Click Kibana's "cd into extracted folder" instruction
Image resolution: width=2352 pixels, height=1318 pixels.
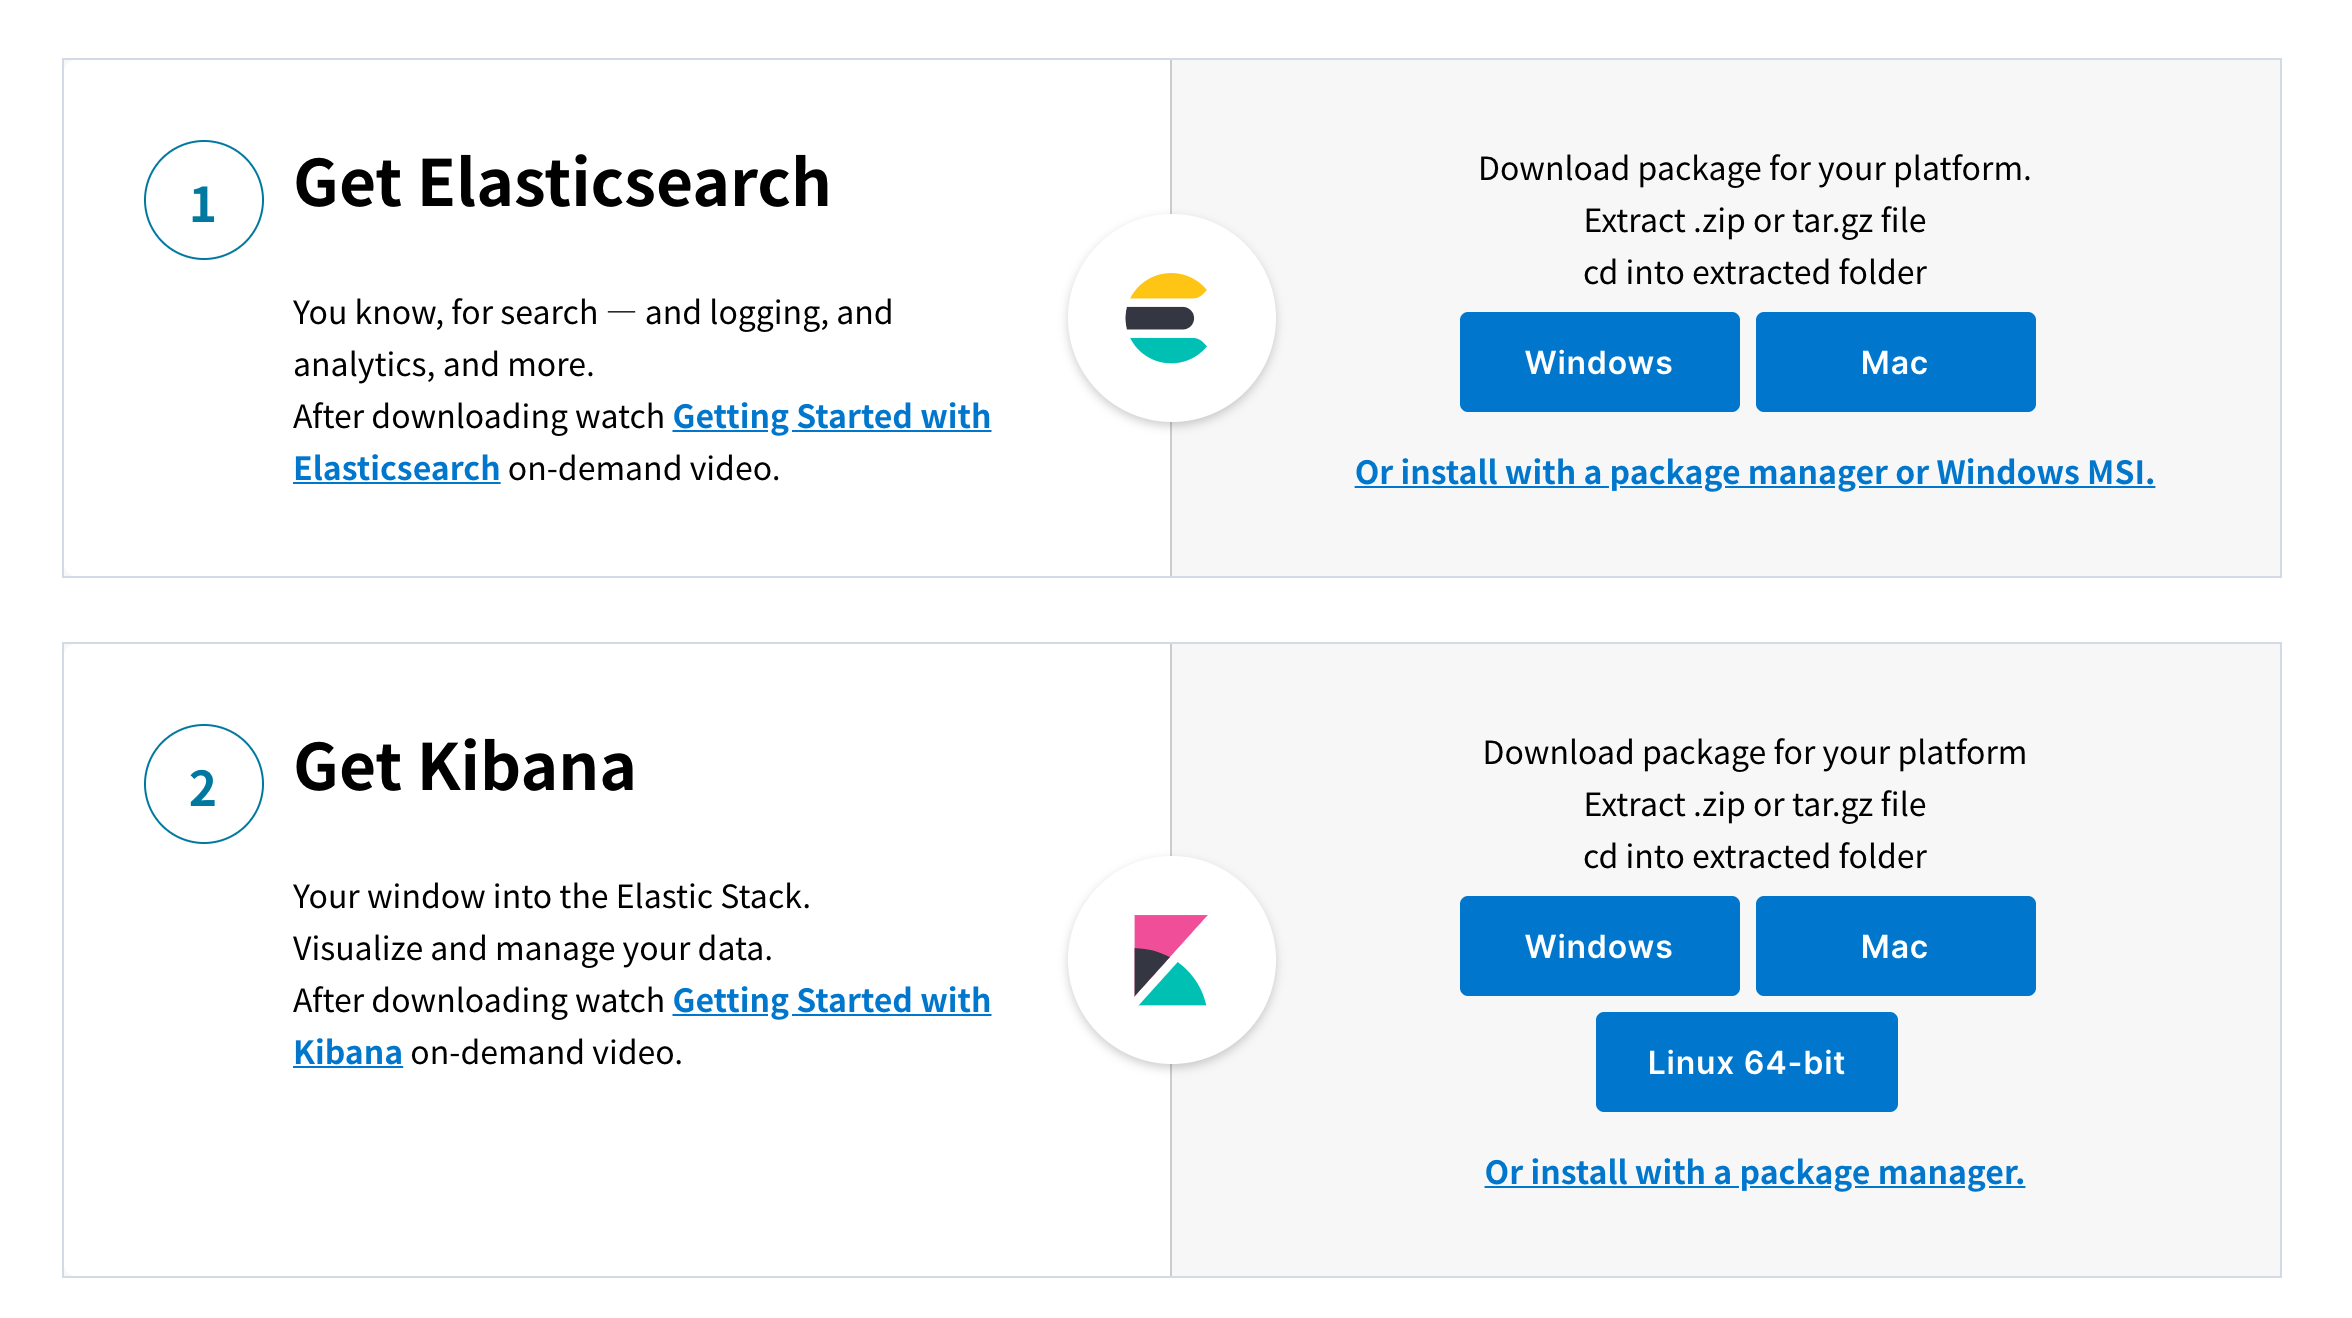coord(1754,857)
